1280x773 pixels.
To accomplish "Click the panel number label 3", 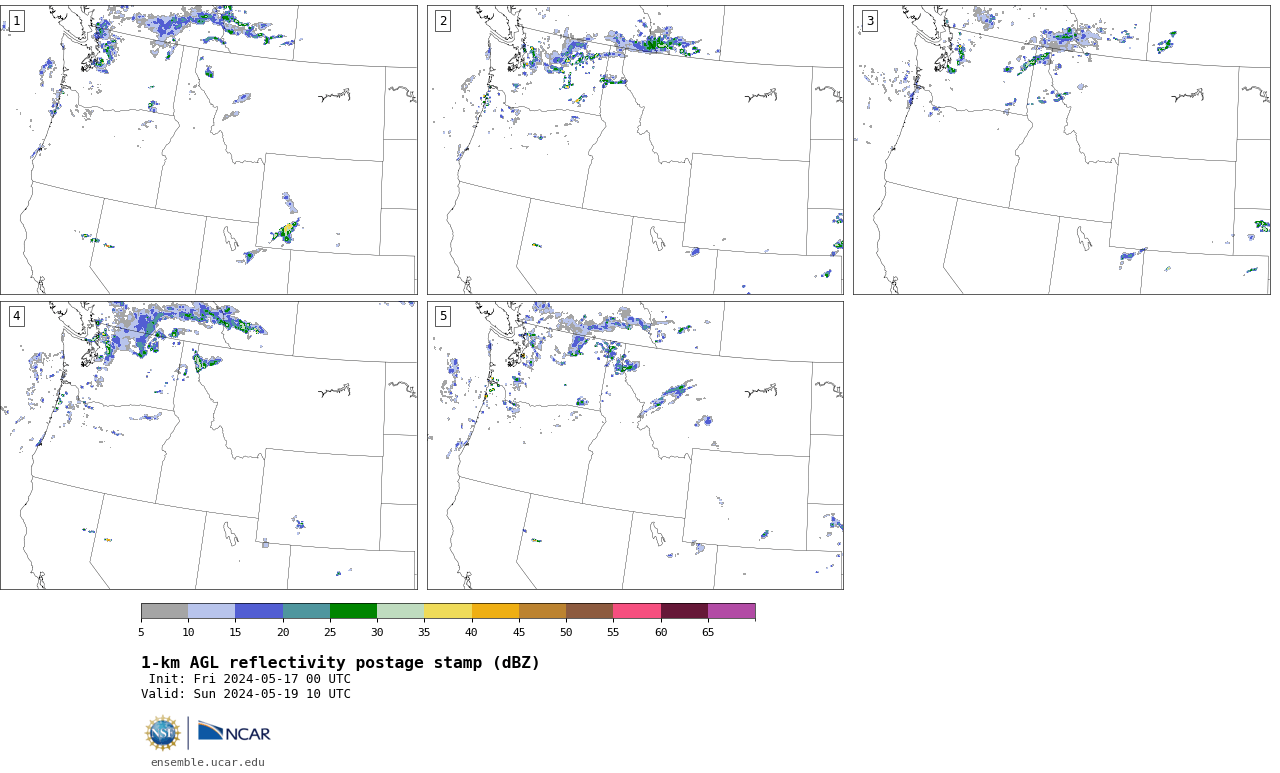I will point(869,21).
